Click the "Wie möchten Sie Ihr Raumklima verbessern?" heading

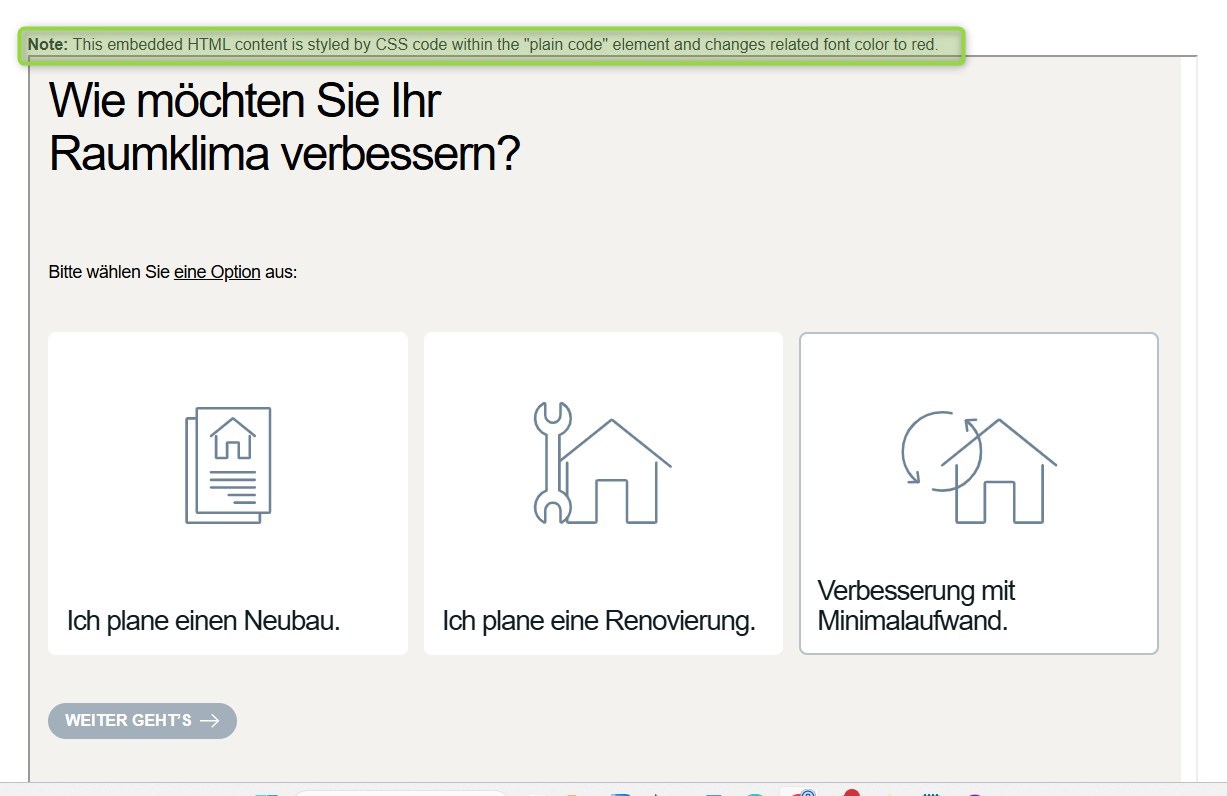284,128
